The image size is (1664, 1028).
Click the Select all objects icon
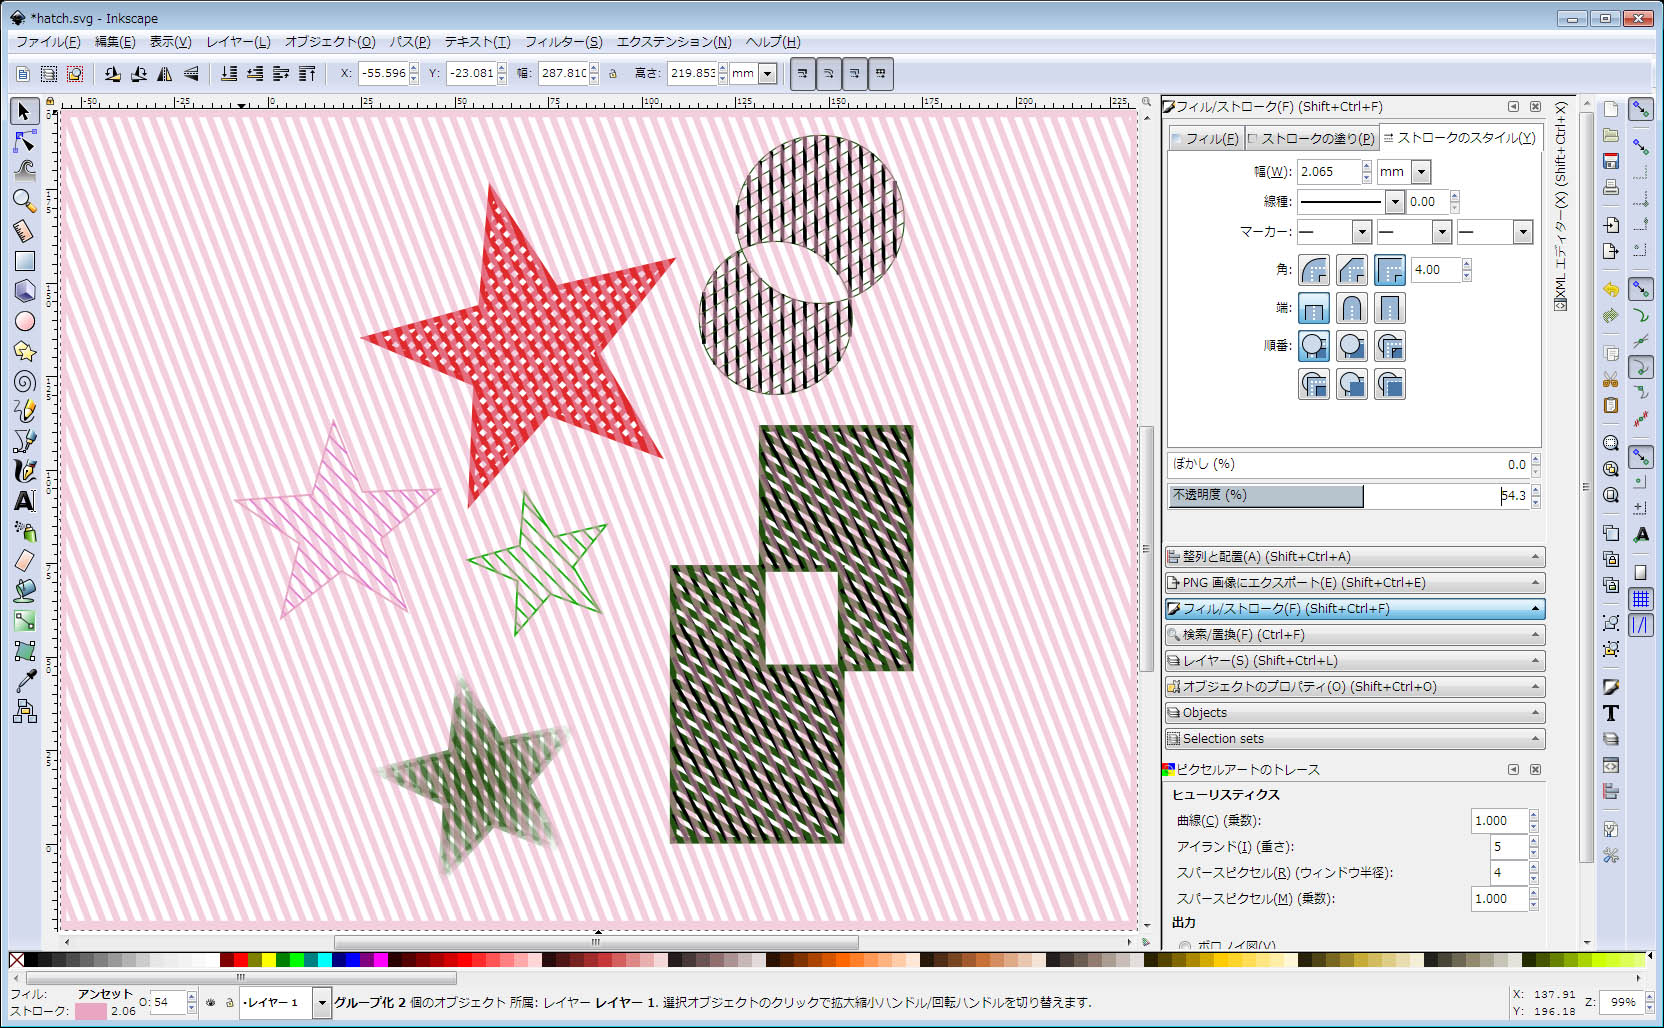23,73
